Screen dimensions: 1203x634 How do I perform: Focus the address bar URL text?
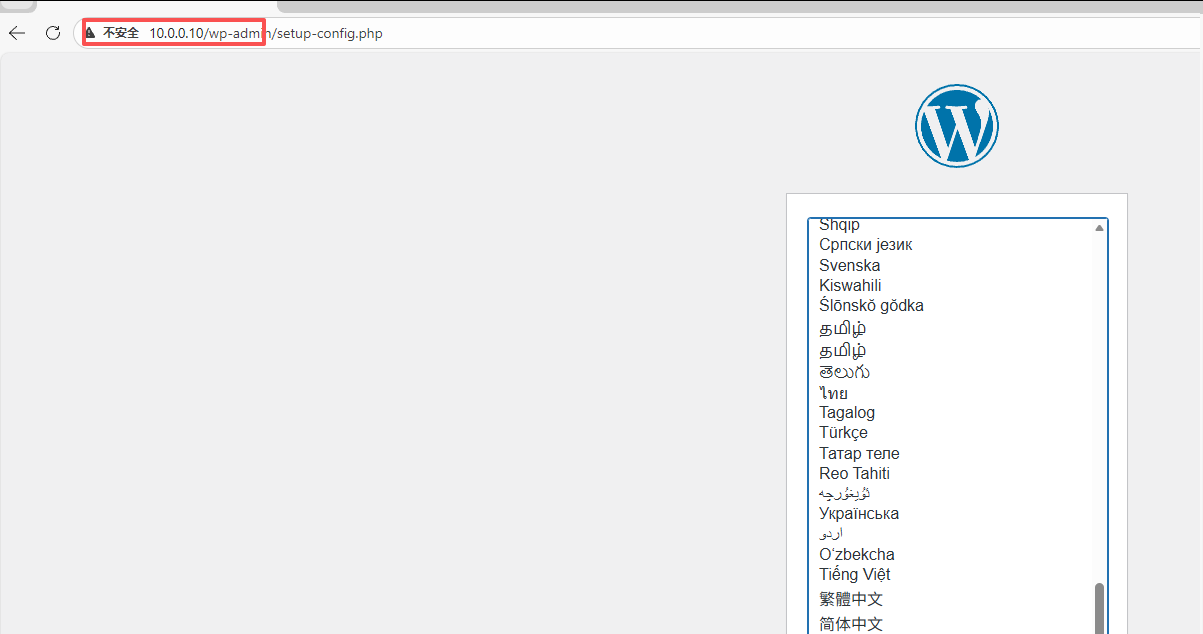click(266, 33)
